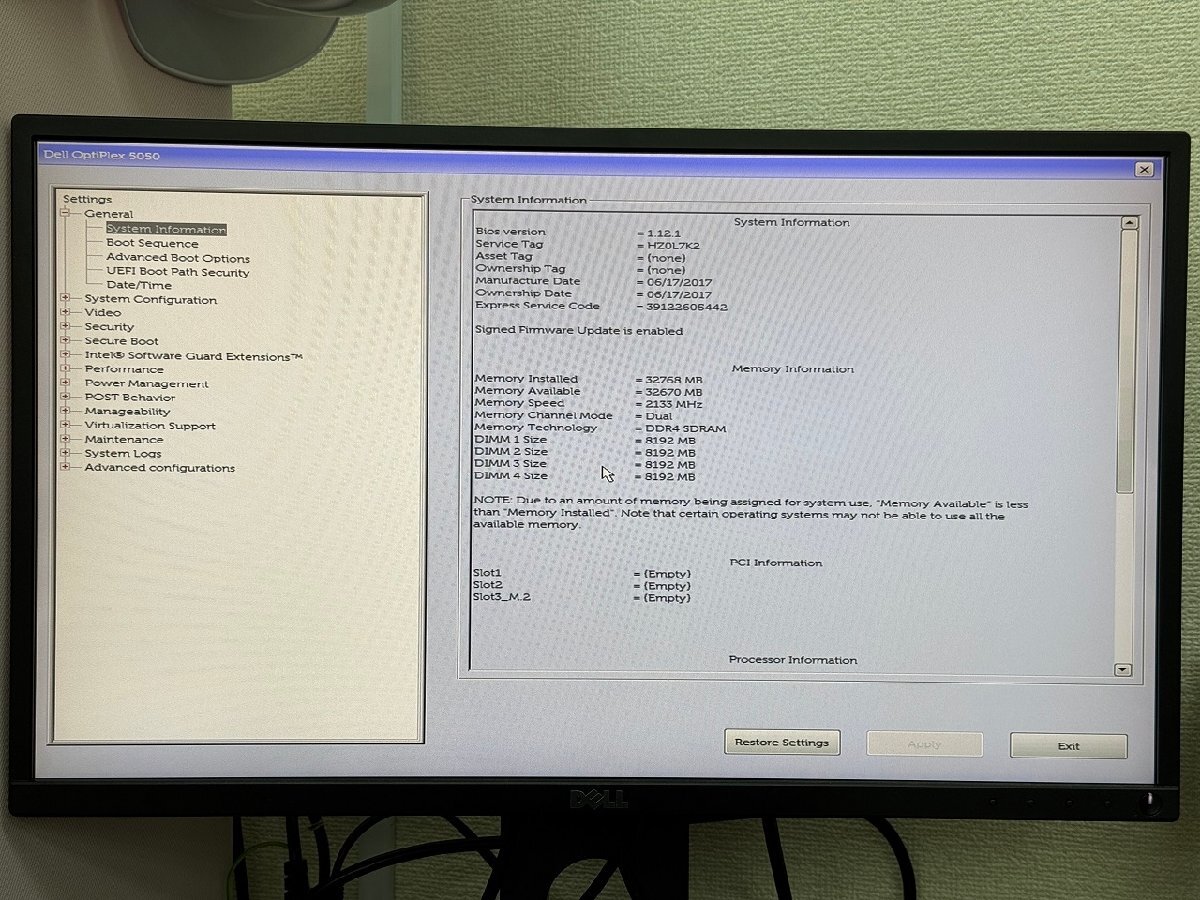Select the highlighted System Information entry

[167, 228]
